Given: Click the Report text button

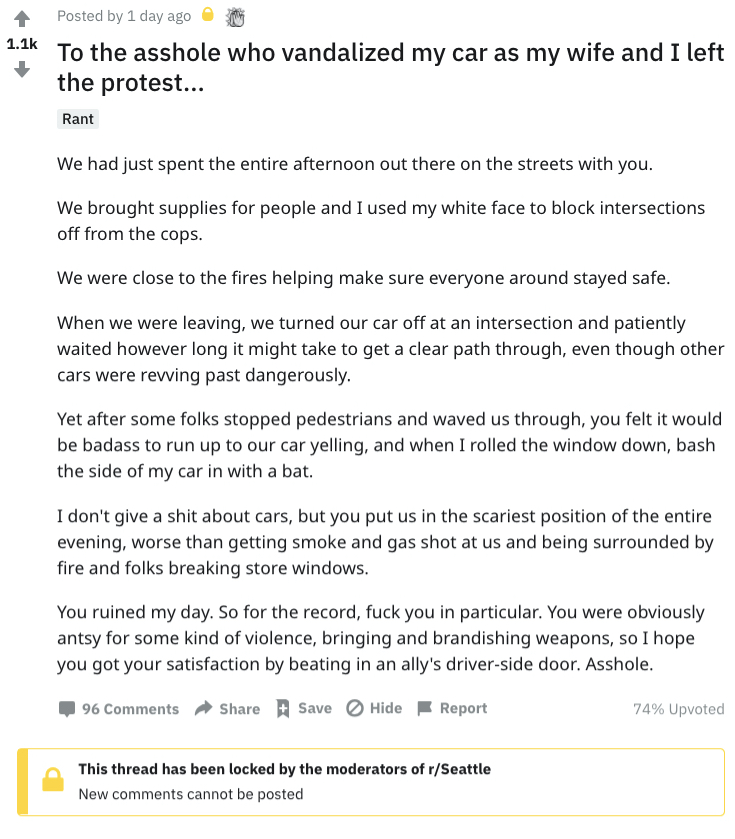Looking at the screenshot, I should 464,708.
